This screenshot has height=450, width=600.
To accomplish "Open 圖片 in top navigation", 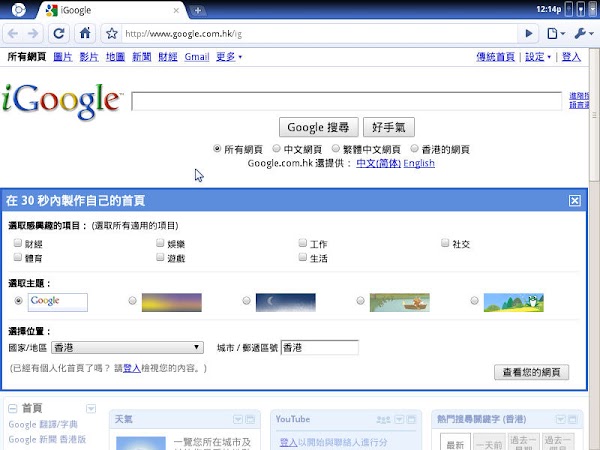I will click(63, 57).
